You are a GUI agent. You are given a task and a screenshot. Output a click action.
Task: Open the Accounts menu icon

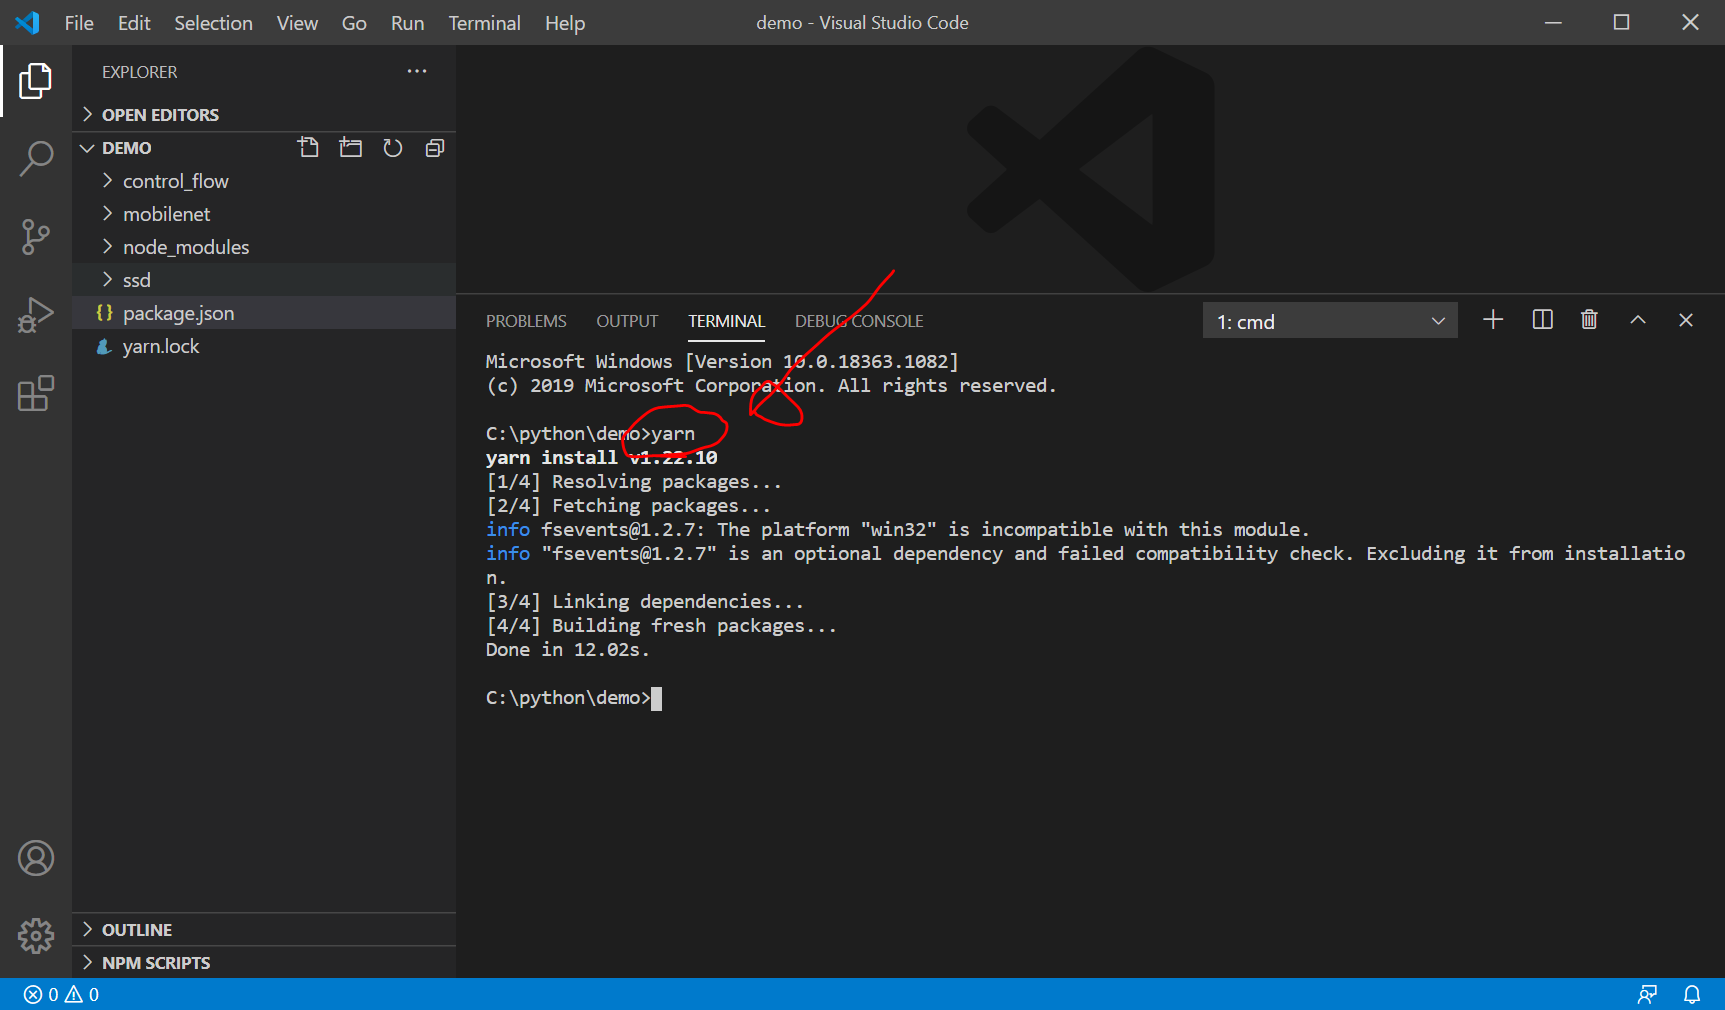click(36, 858)
